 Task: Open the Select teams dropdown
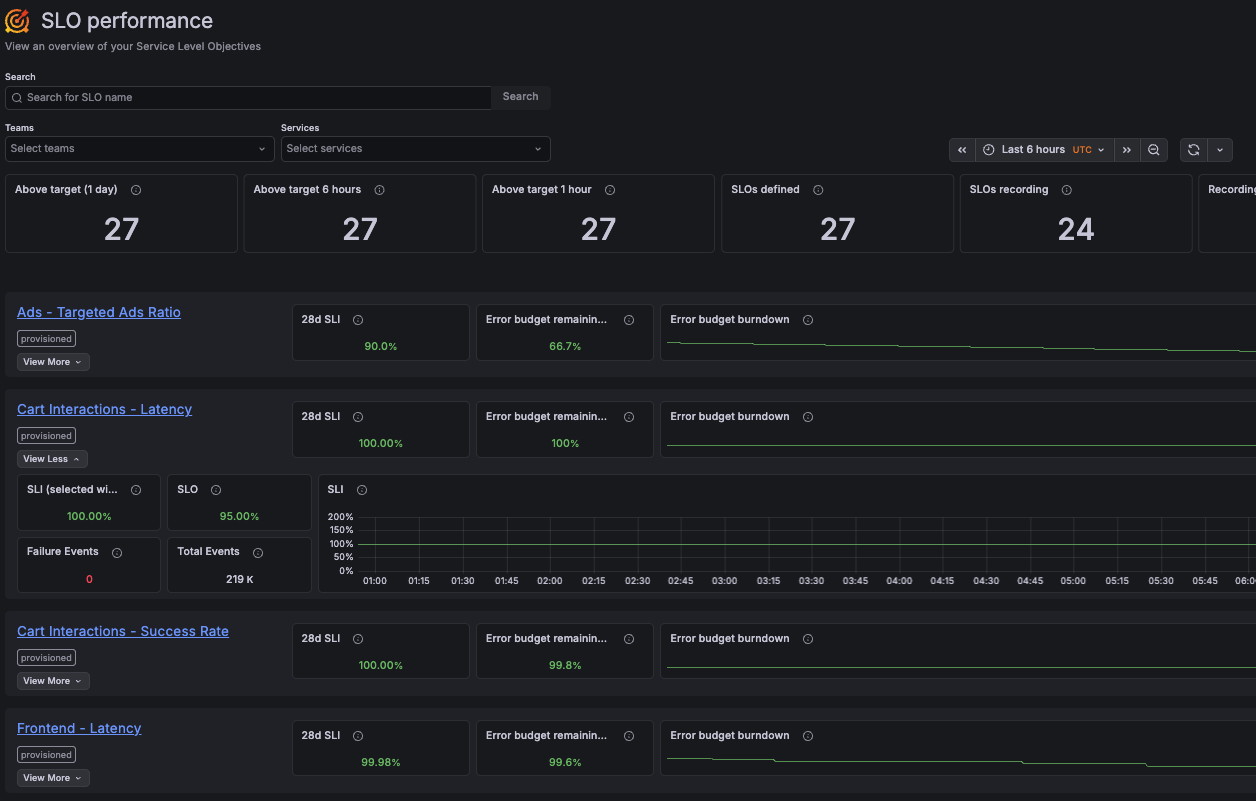(139, 149)
